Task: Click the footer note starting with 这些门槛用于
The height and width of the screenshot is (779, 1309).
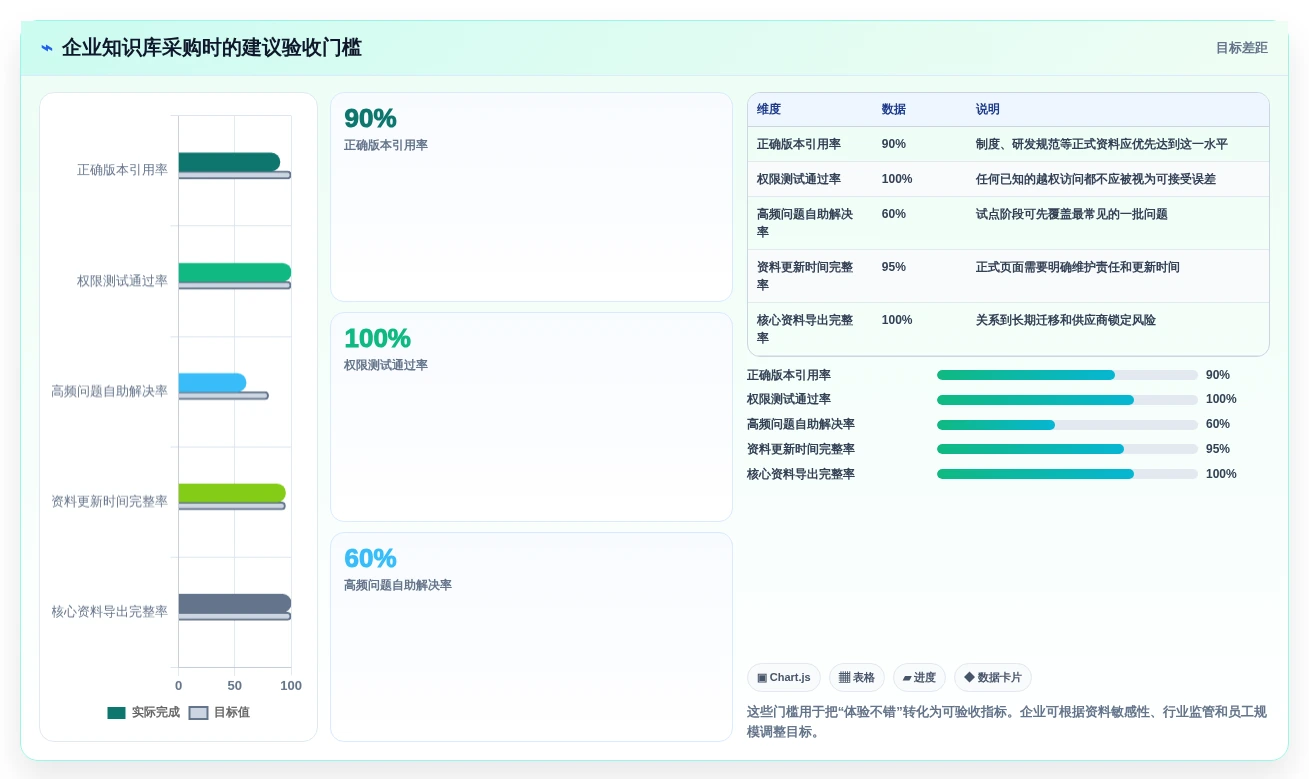Action: point(1007,722)
